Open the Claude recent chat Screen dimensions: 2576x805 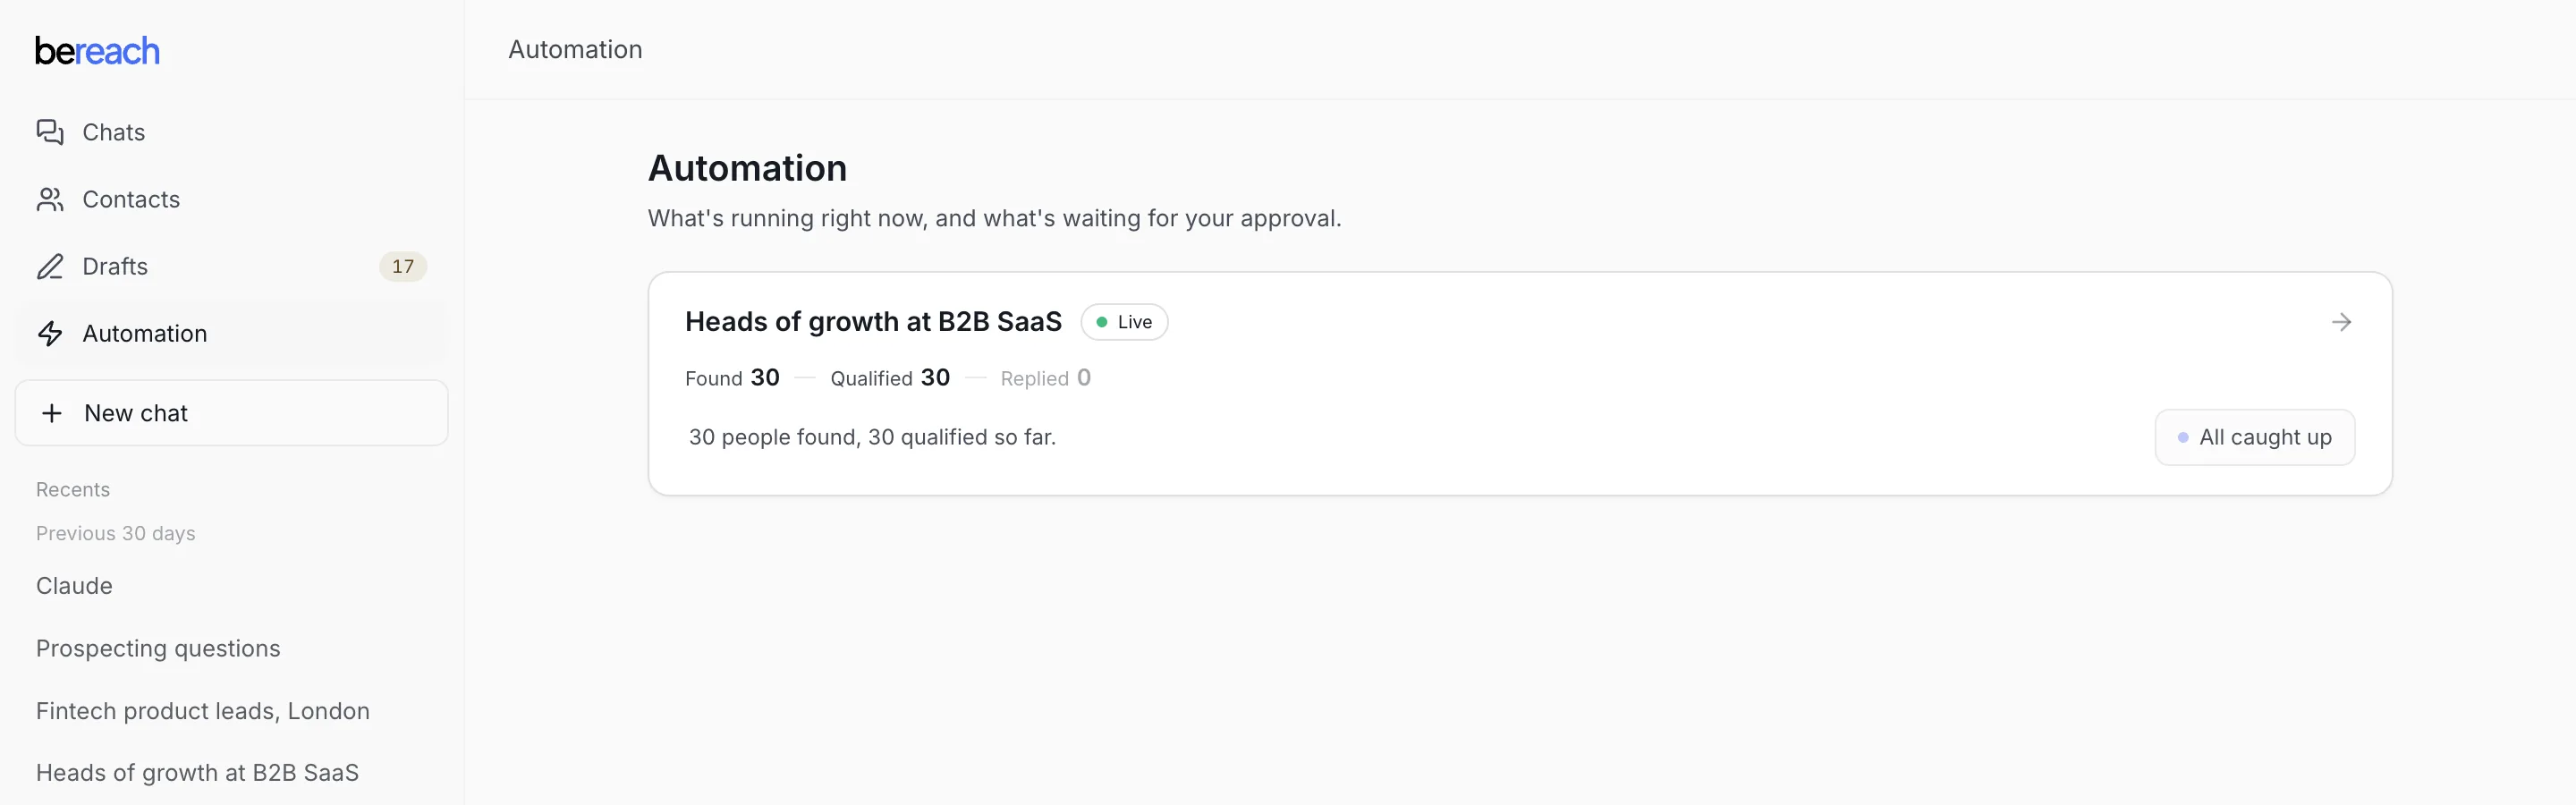[x=74, y=586]
